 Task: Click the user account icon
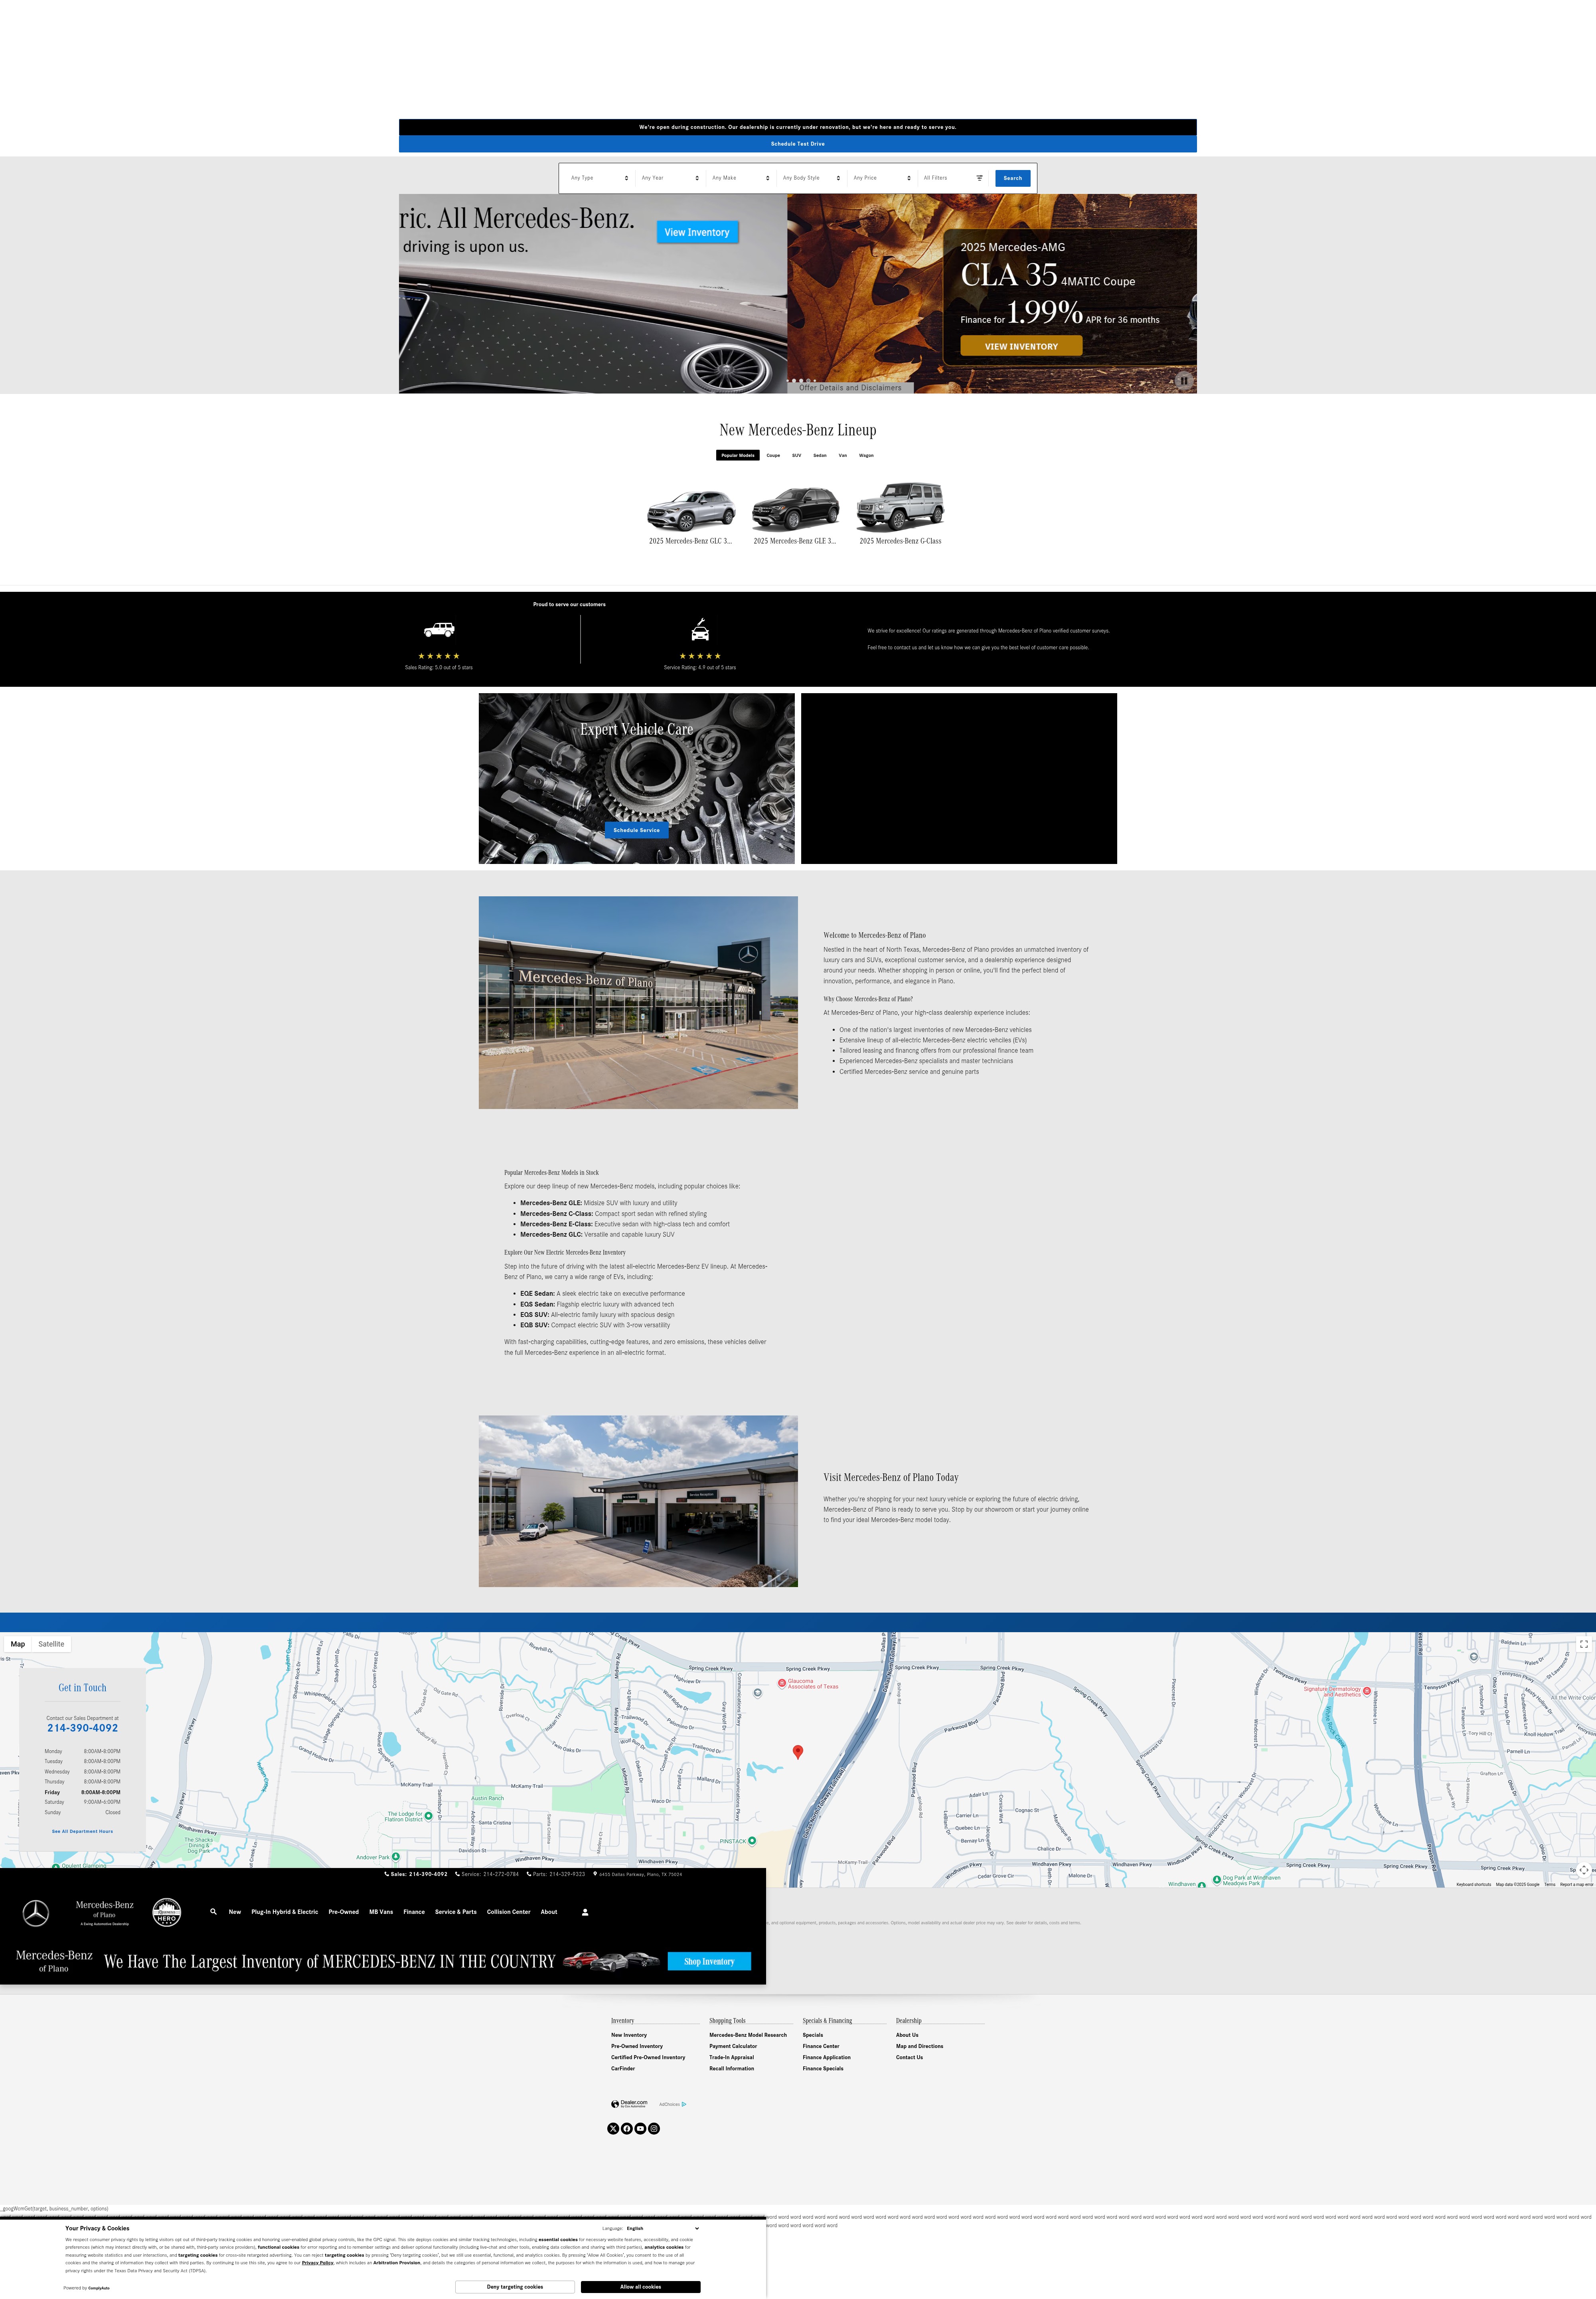tap(585, 1912)
